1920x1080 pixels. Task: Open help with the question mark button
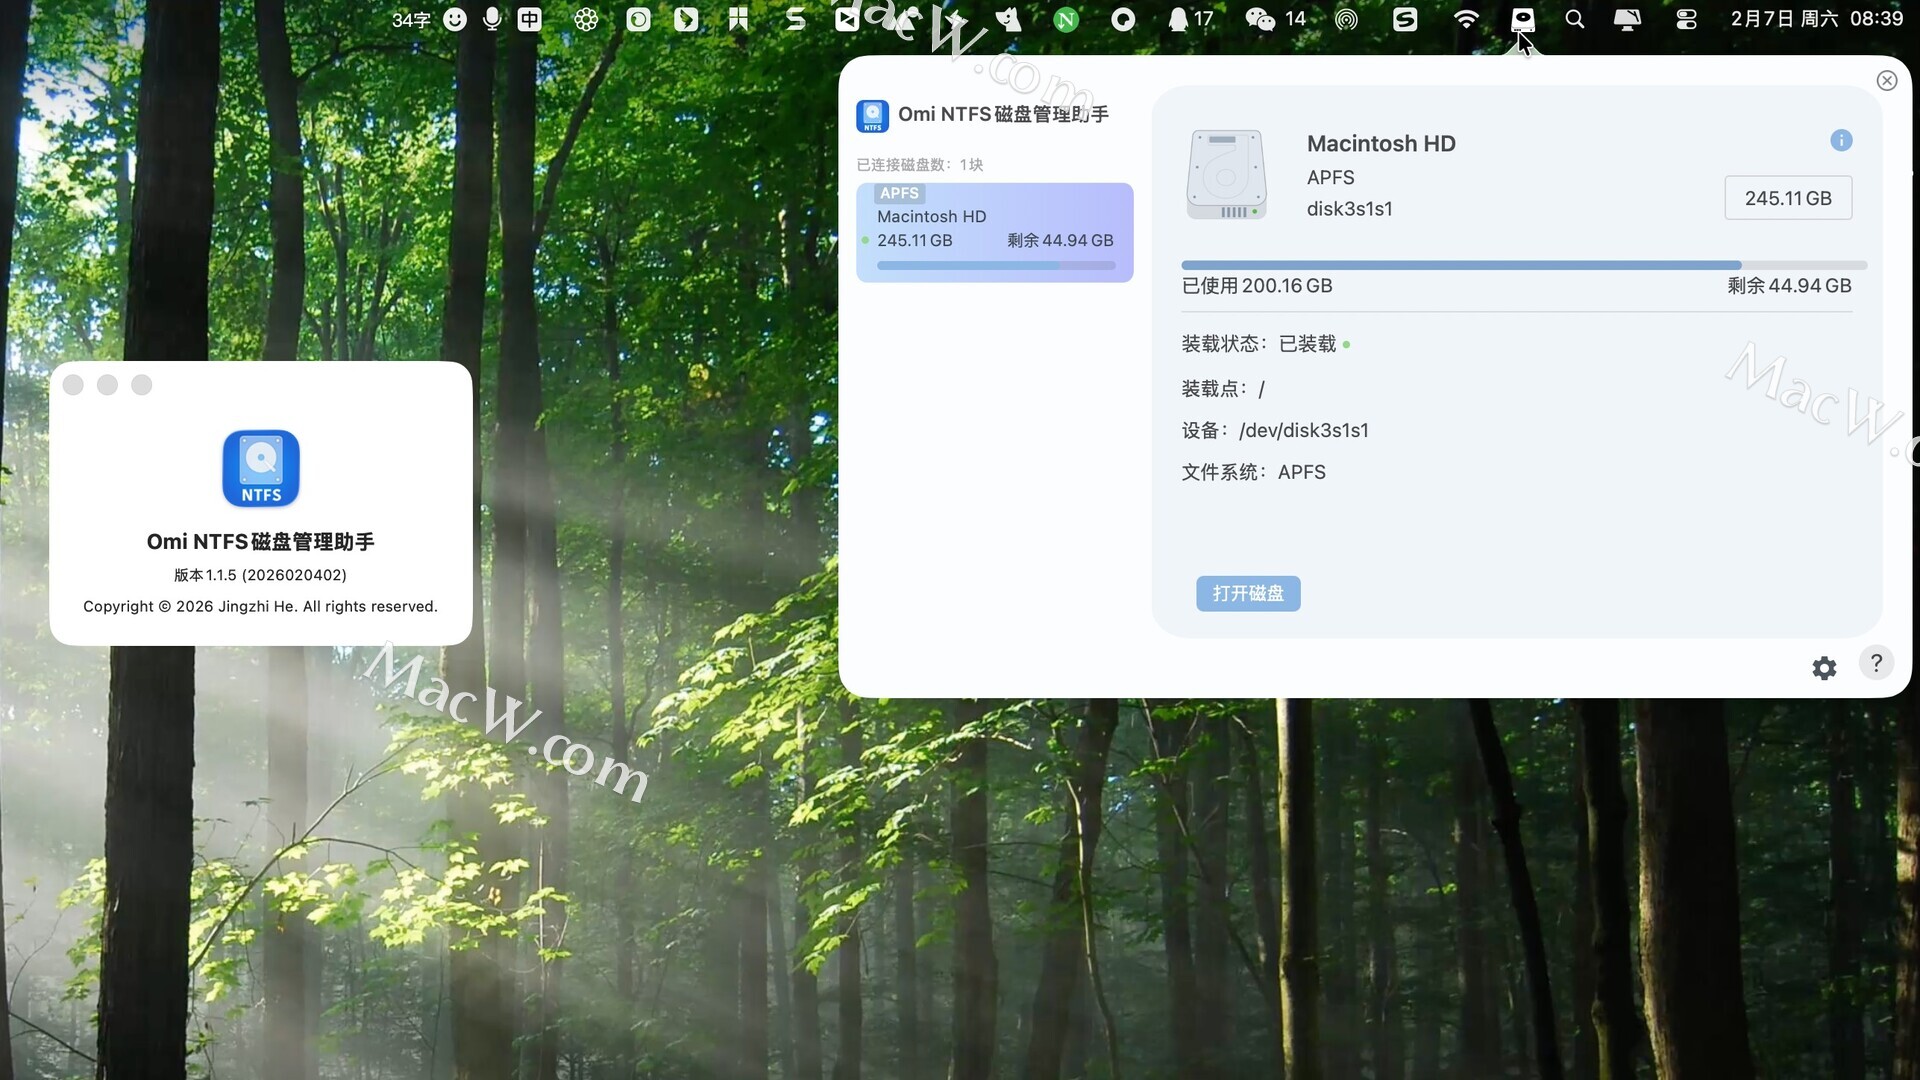1876,663
